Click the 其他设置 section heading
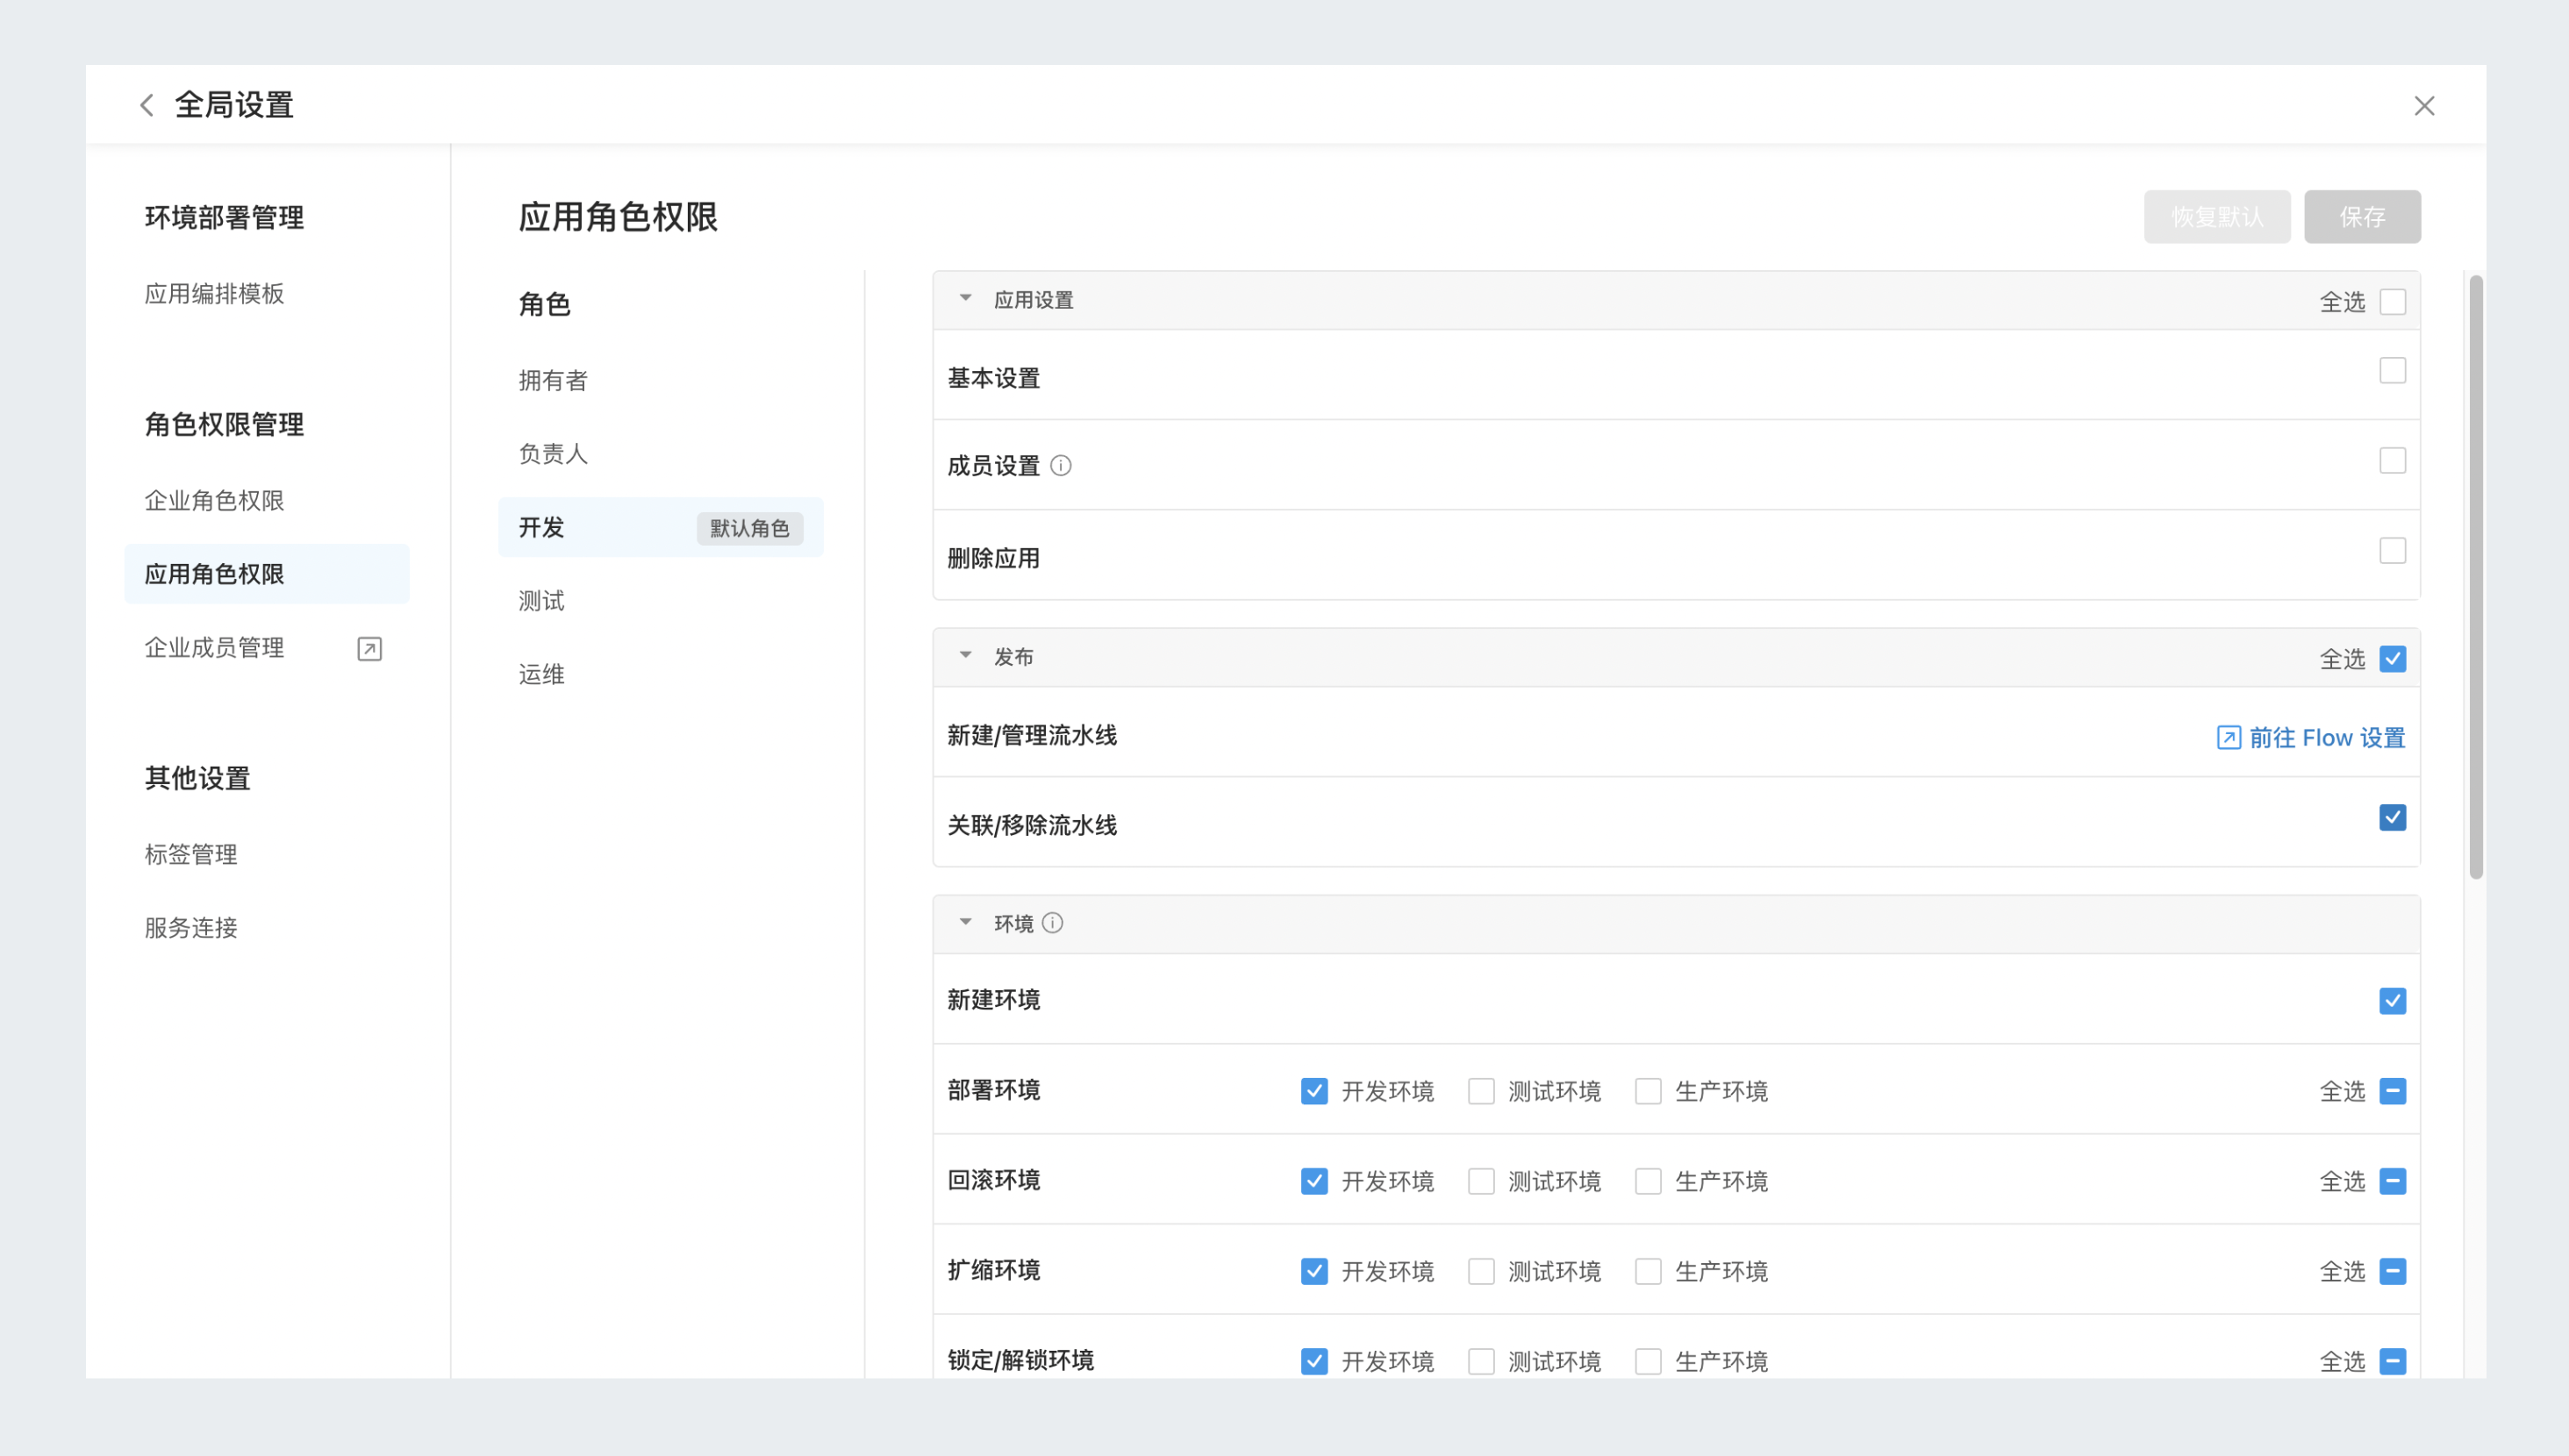 click(197, 779)
